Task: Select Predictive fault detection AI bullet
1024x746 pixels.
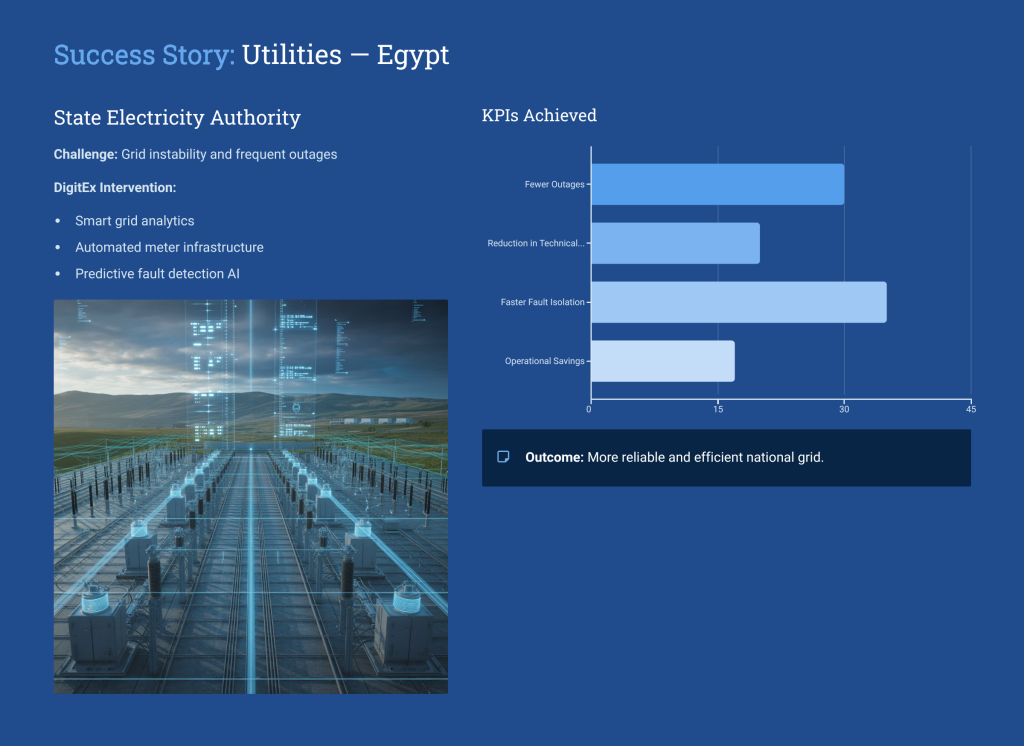Action: tap(157, 274)
